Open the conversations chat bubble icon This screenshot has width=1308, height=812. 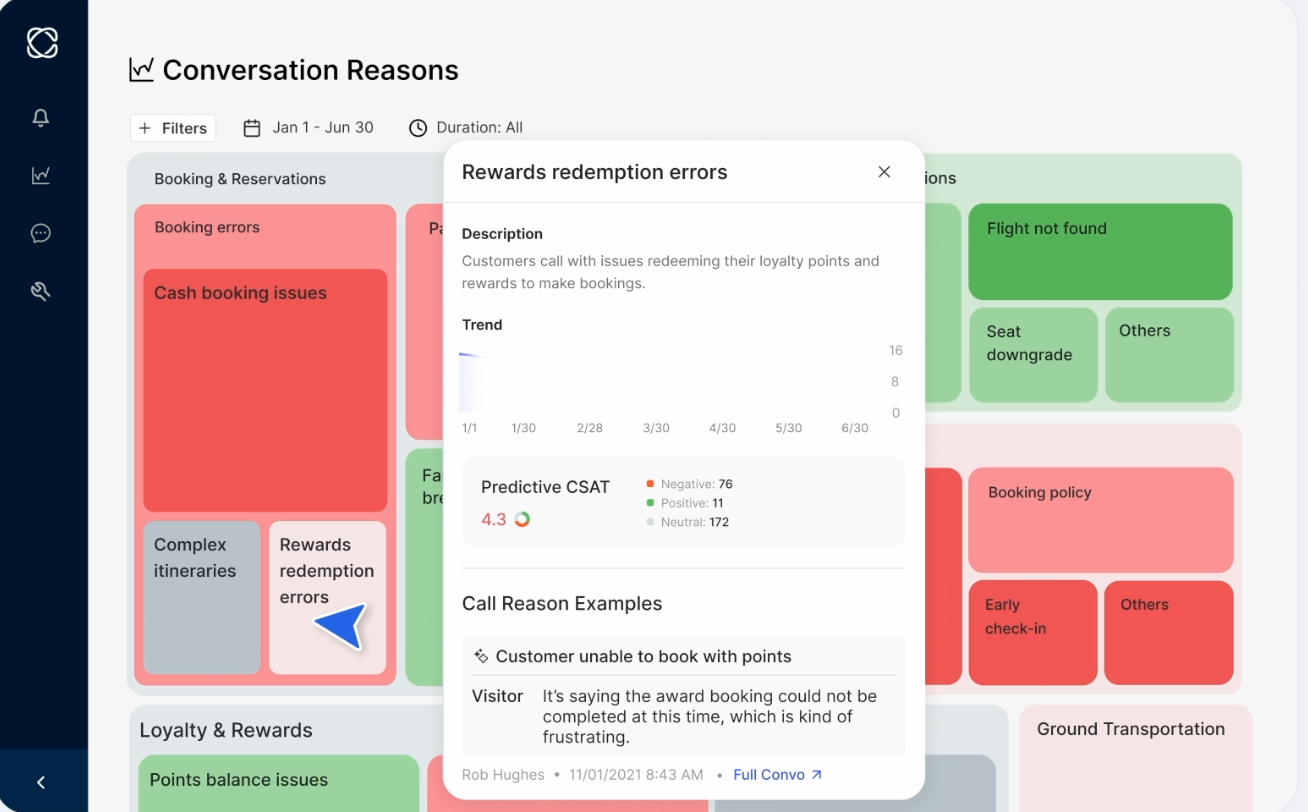click(41, 233)
